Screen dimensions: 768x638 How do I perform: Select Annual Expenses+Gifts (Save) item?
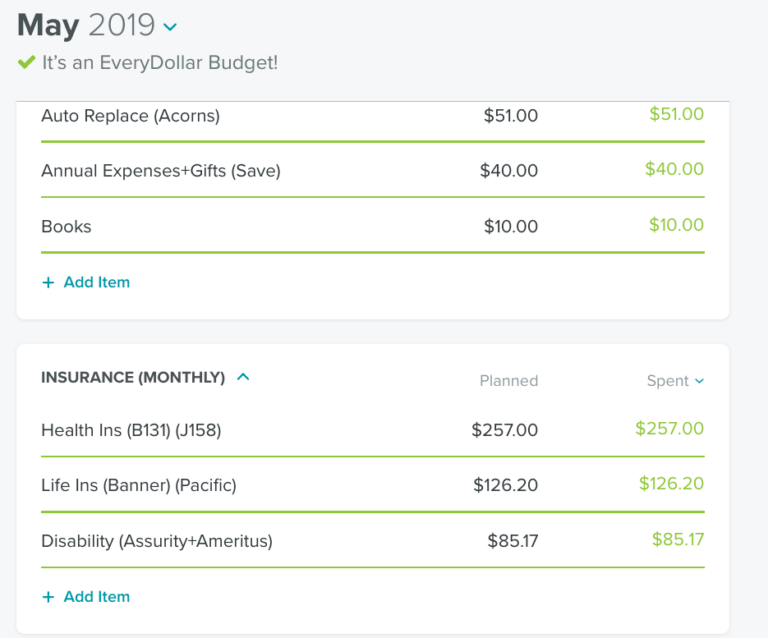[160, 171]
